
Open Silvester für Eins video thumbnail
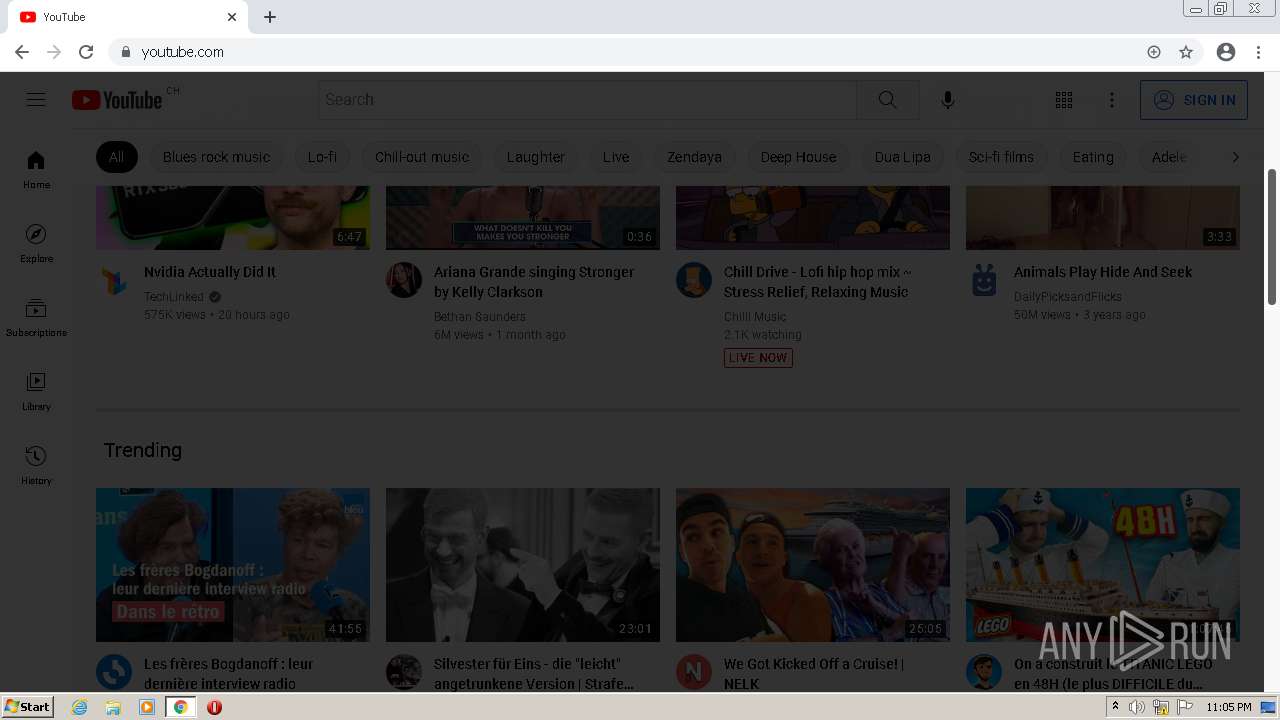(x=523, y=565)
